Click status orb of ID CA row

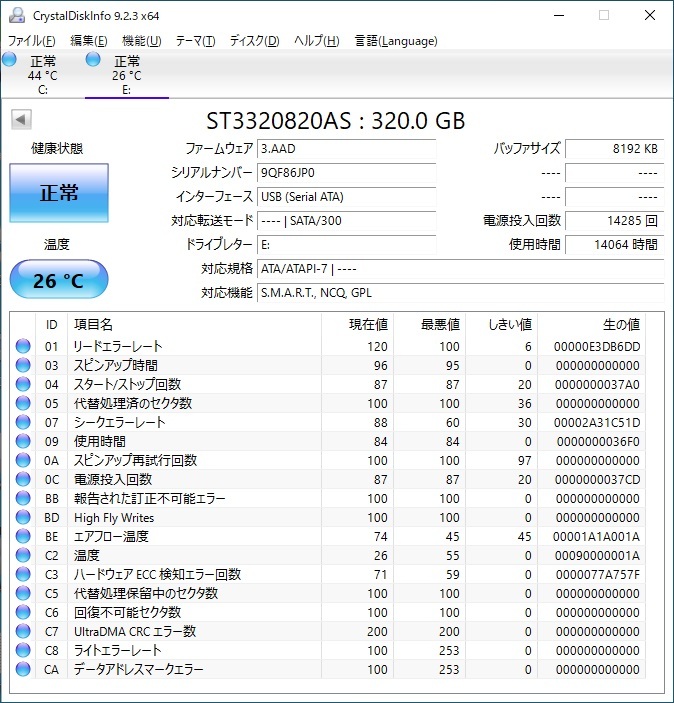[x=23, y=669]
